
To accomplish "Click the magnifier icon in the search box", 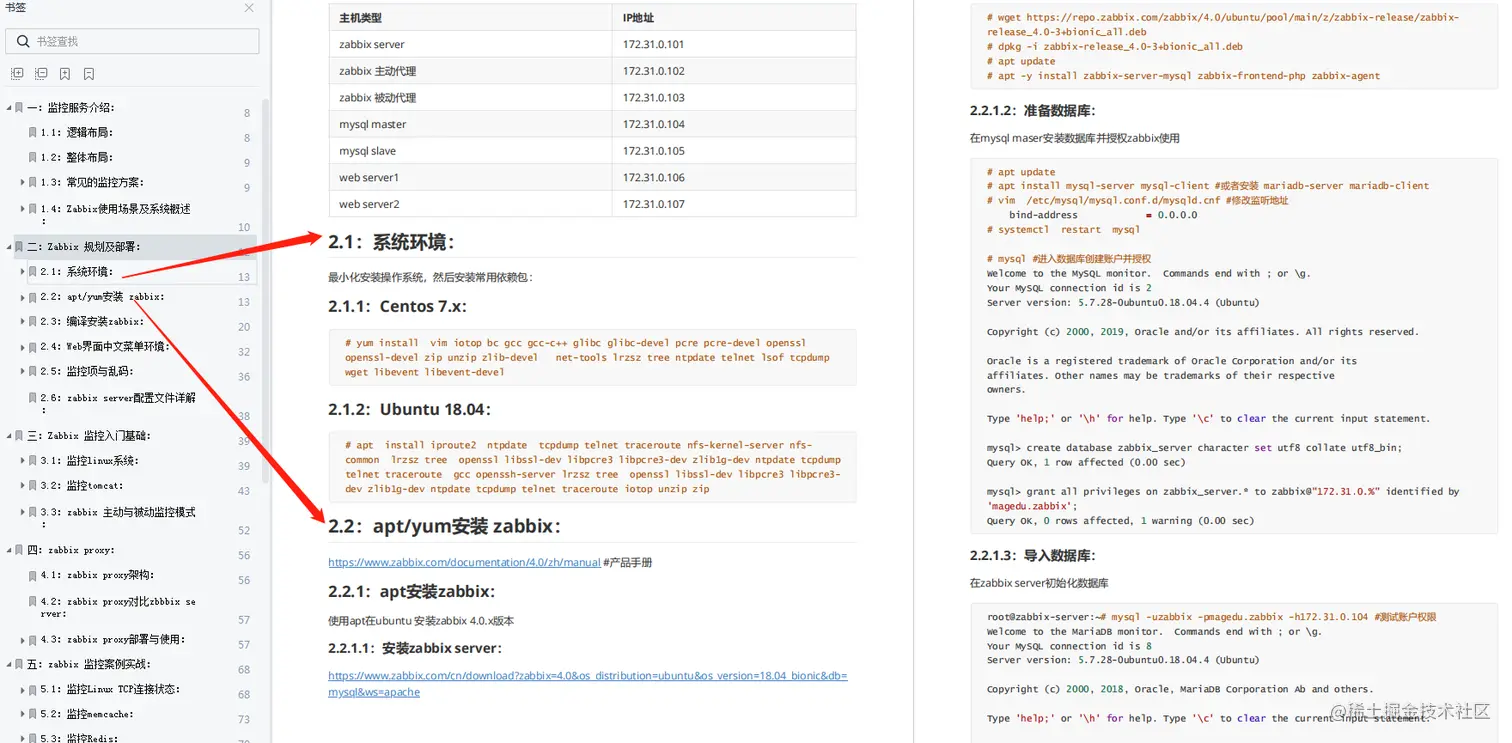I will tap(22, 42).
